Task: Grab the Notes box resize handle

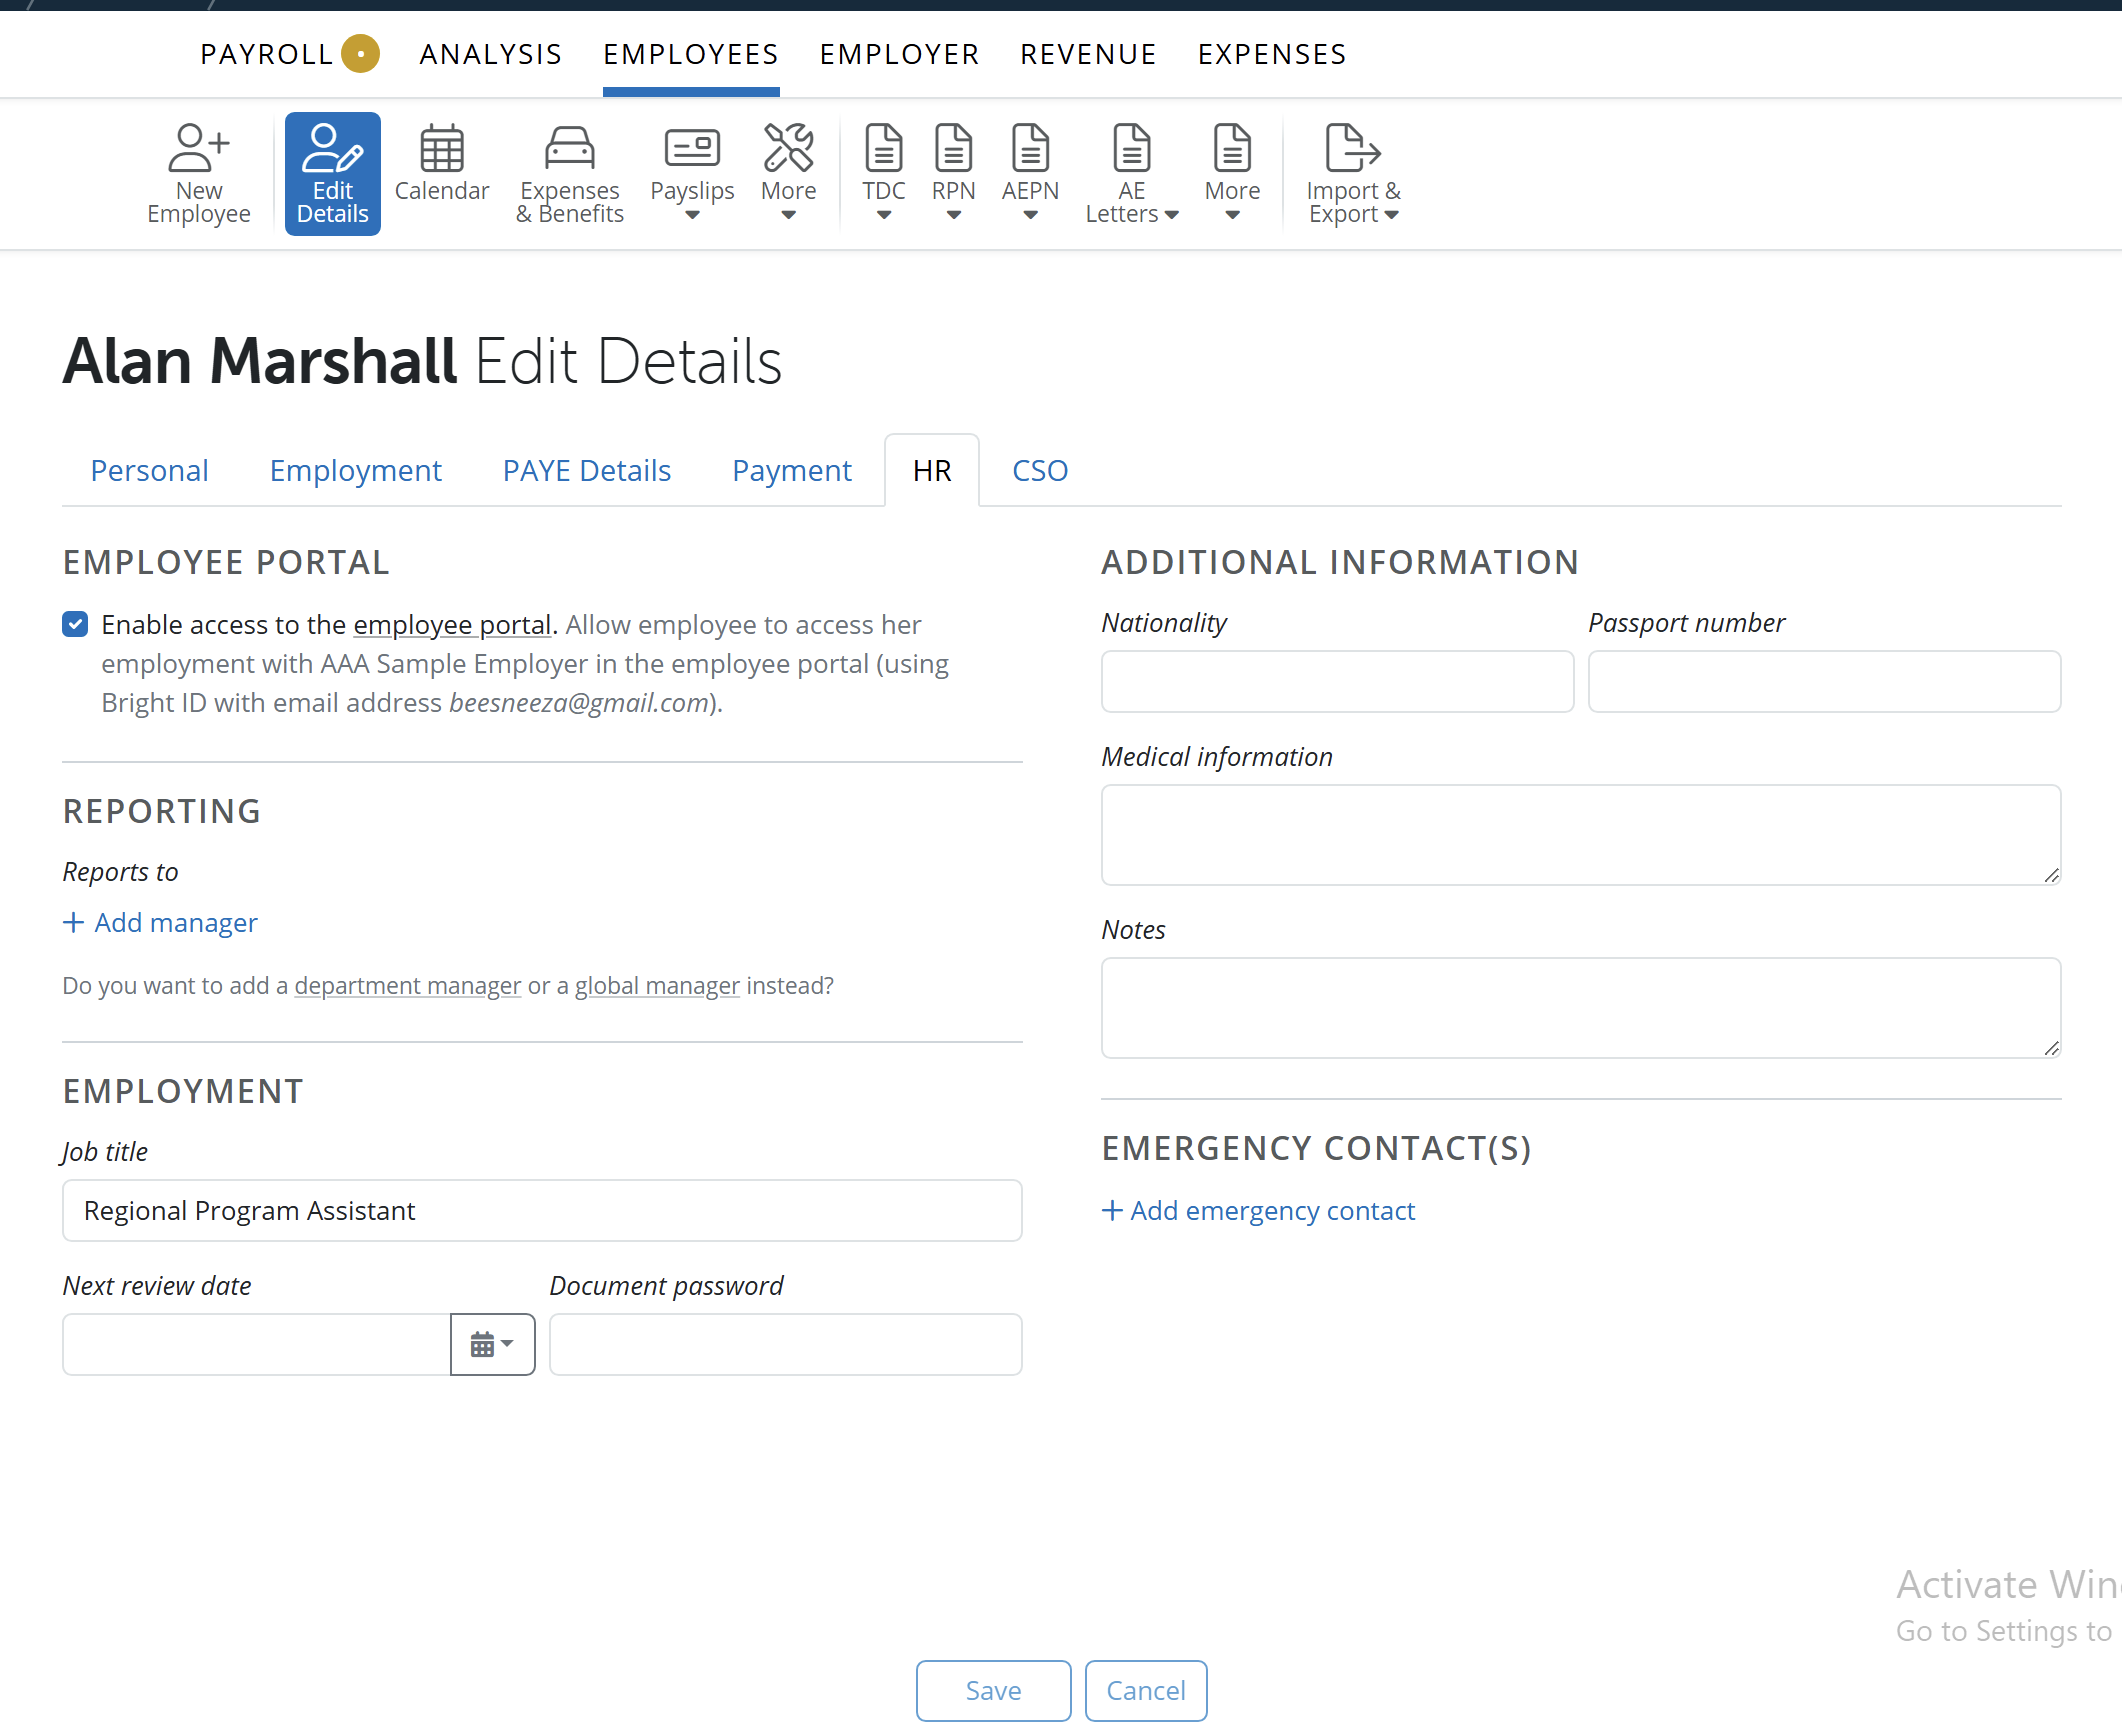Action: pos(2051,1048)
